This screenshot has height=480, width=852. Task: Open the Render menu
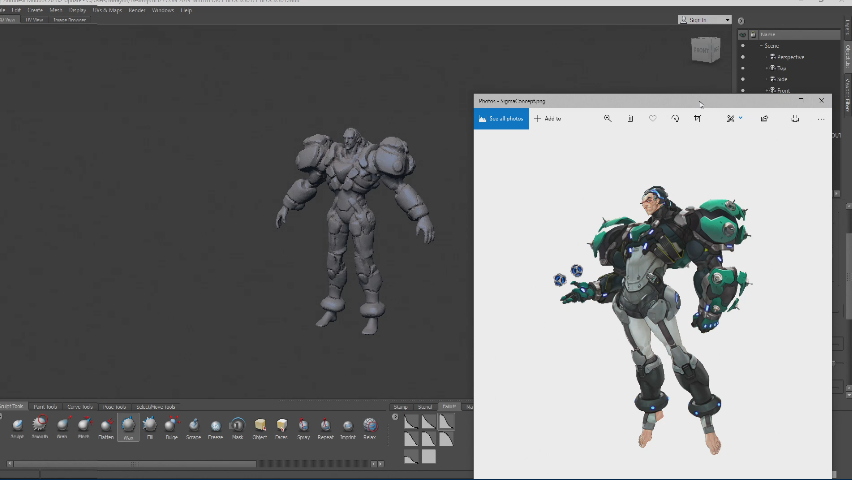(x=137, y=10)
